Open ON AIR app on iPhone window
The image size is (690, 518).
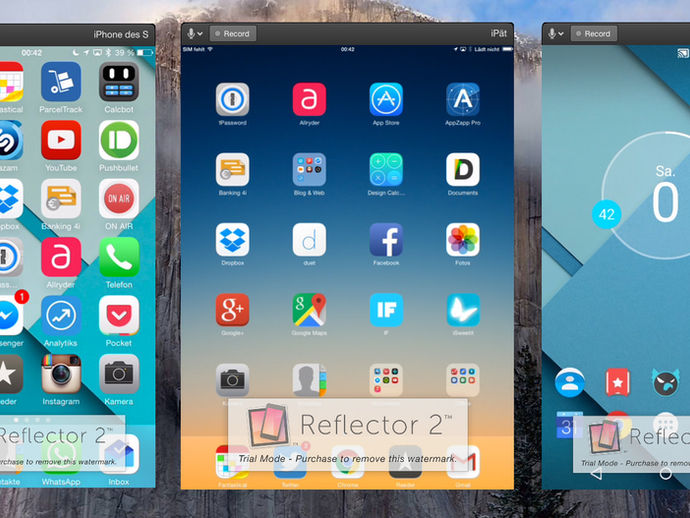[119, 199]
